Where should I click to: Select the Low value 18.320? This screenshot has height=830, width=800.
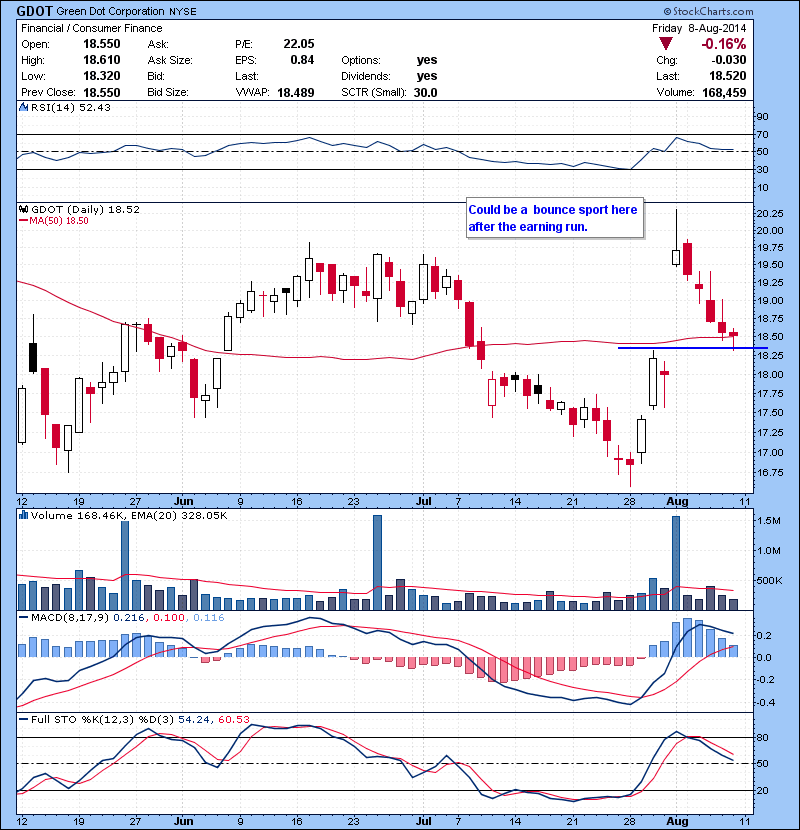pos(102,76)
